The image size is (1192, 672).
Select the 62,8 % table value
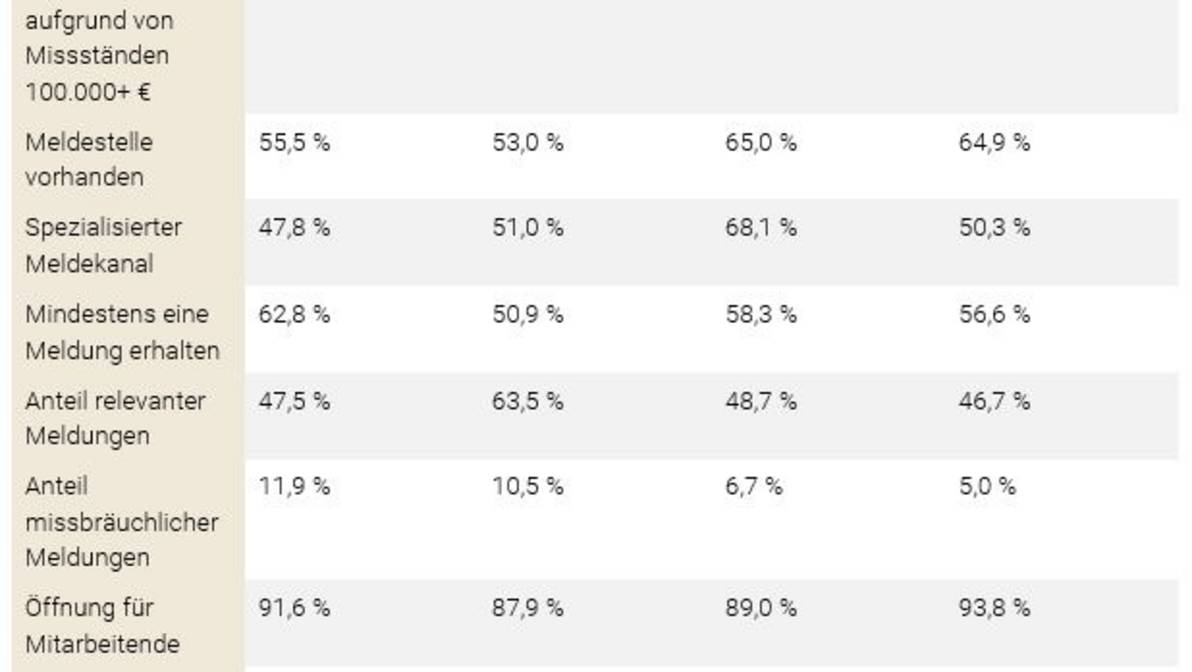(x=294, y=314)
